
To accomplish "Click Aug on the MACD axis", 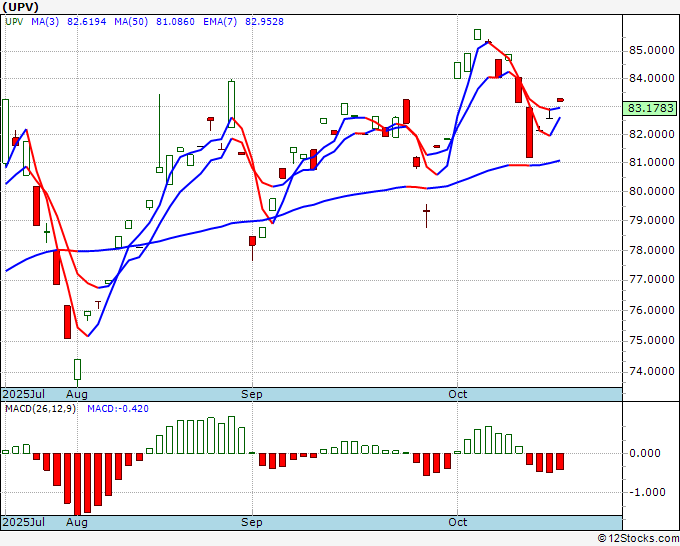I will tap(77, 522).
